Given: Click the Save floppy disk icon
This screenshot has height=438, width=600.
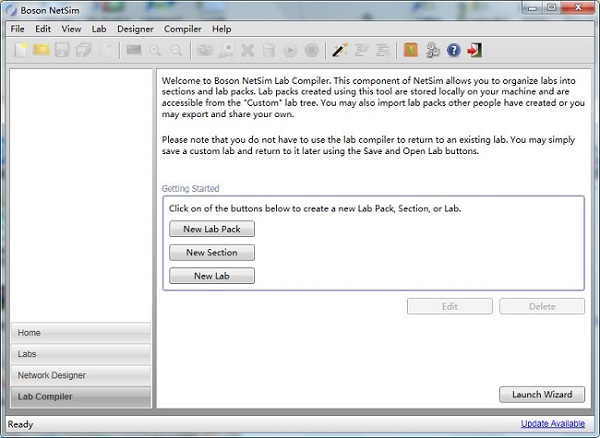Looking at the screenshot, I should click(x=62, y=50).
